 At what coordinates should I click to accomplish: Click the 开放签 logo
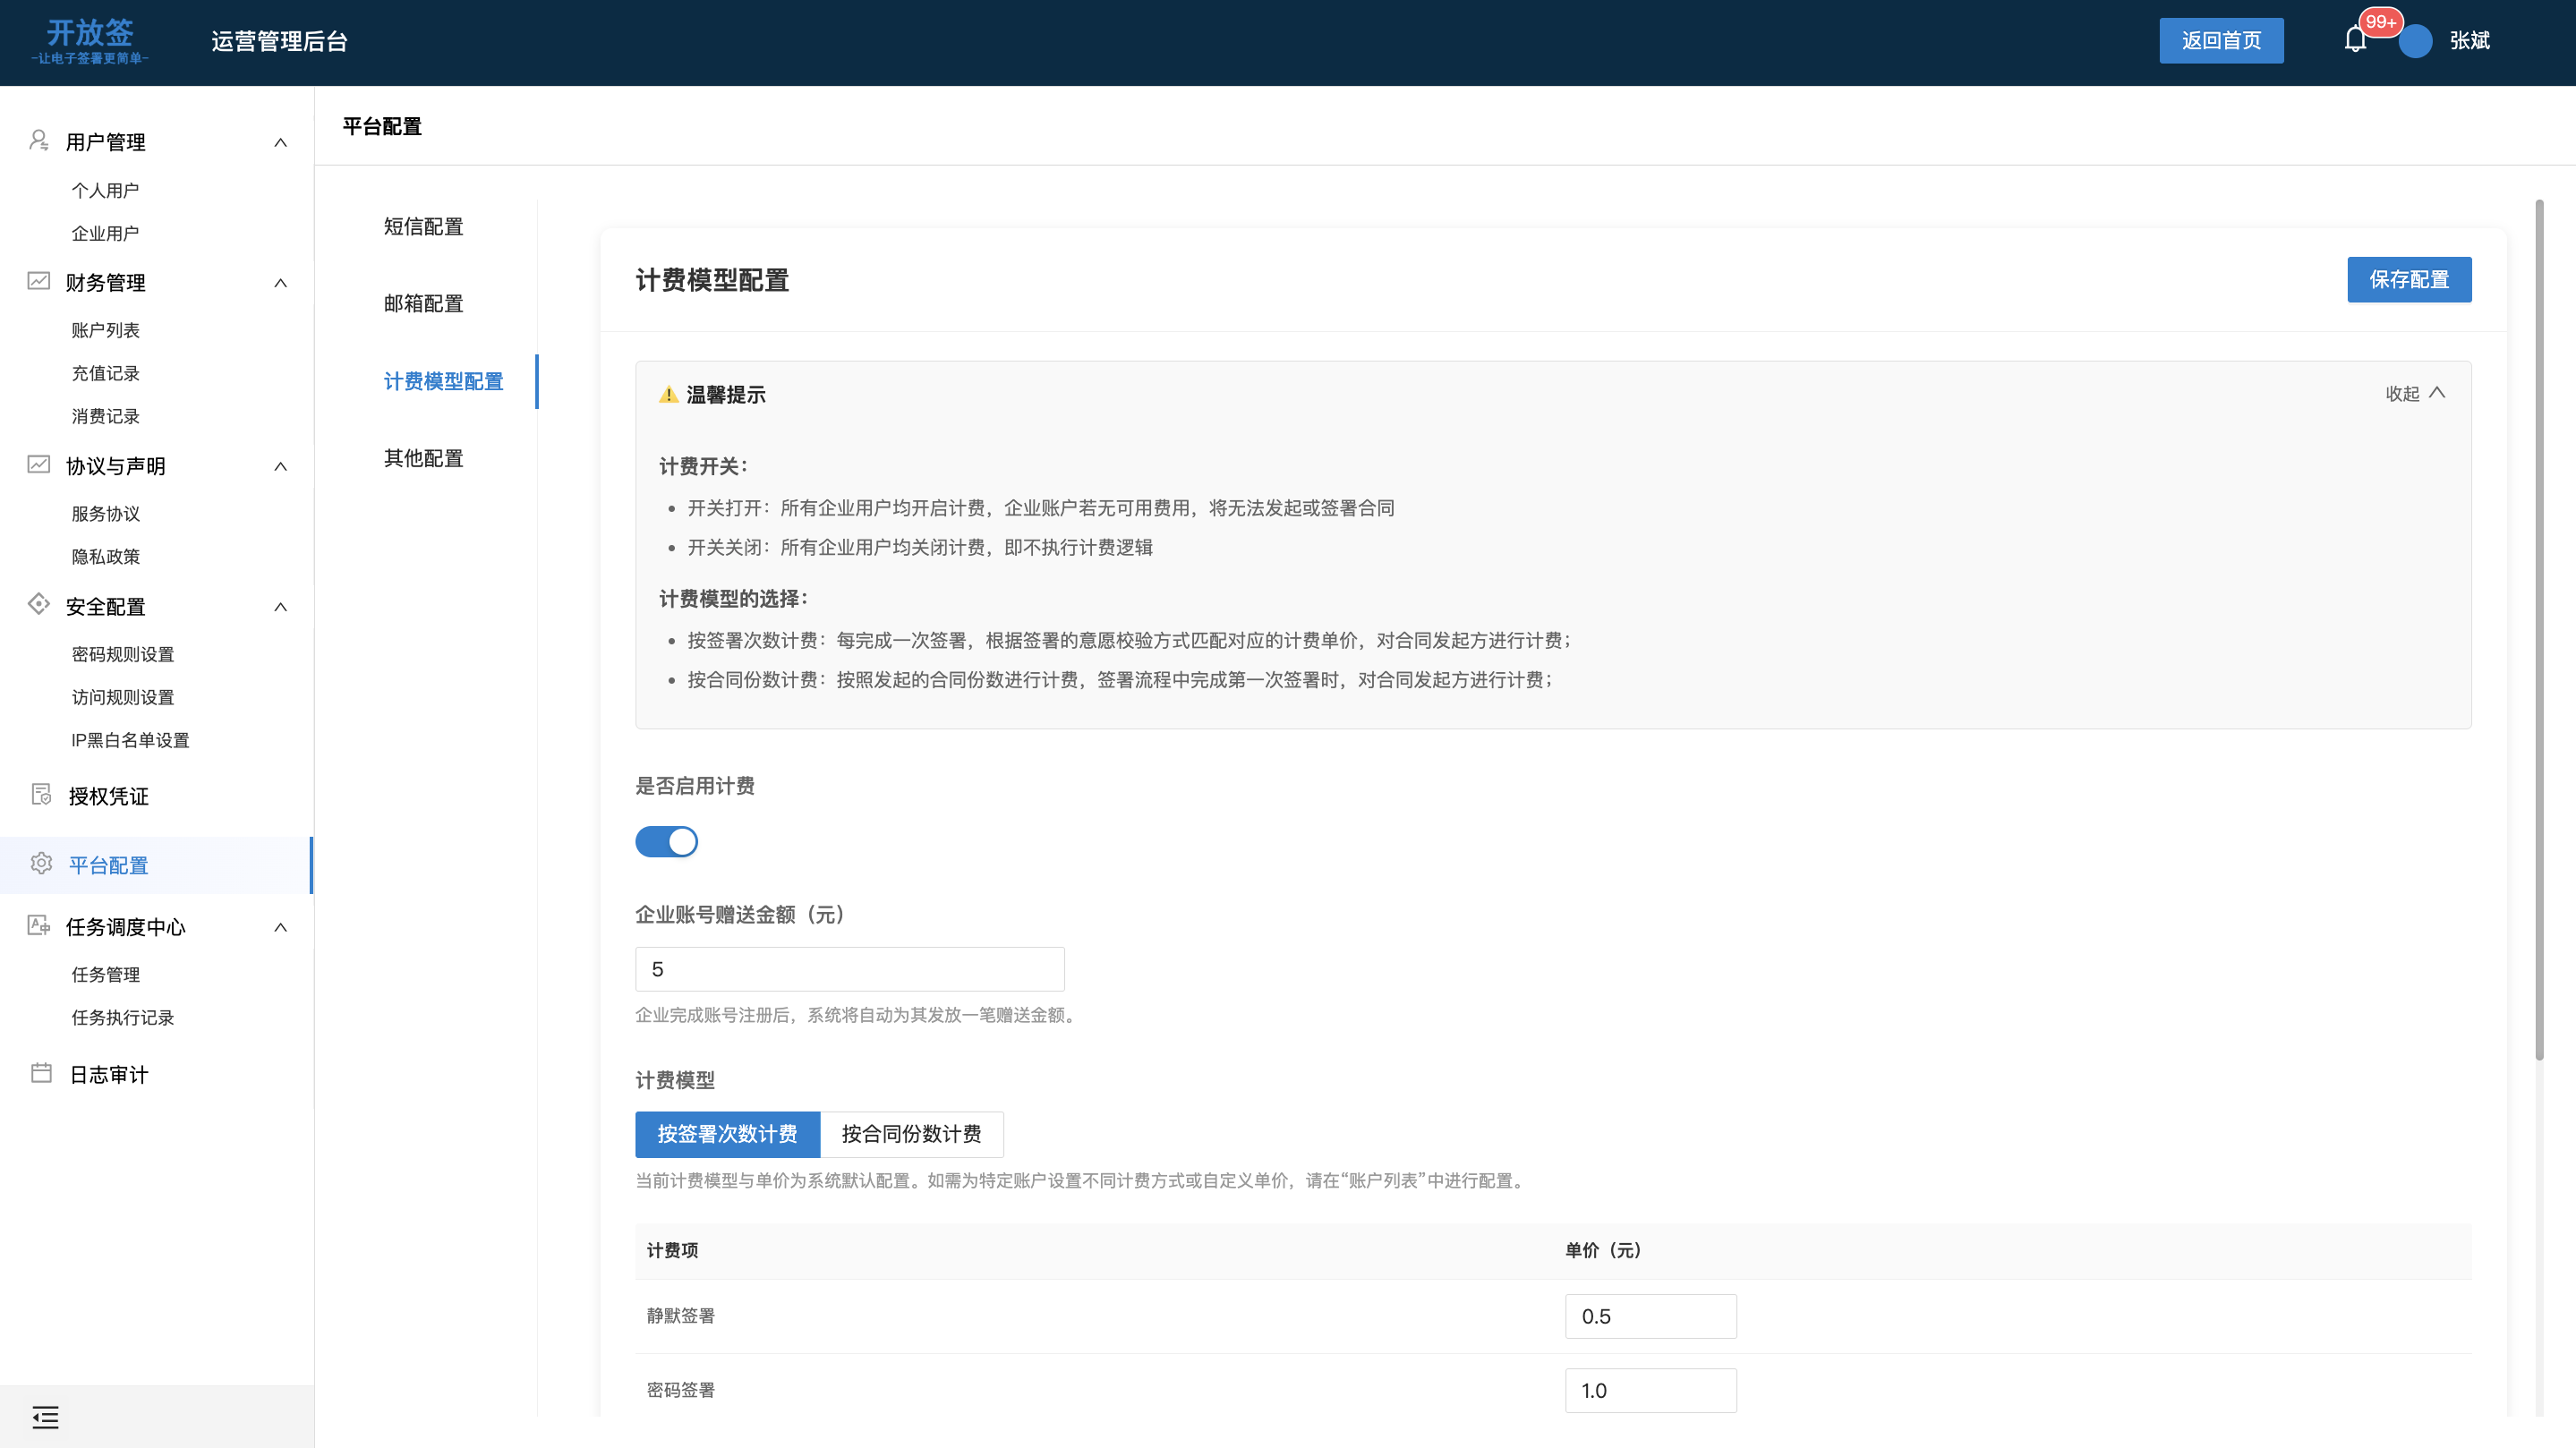[x=89, y=40]
